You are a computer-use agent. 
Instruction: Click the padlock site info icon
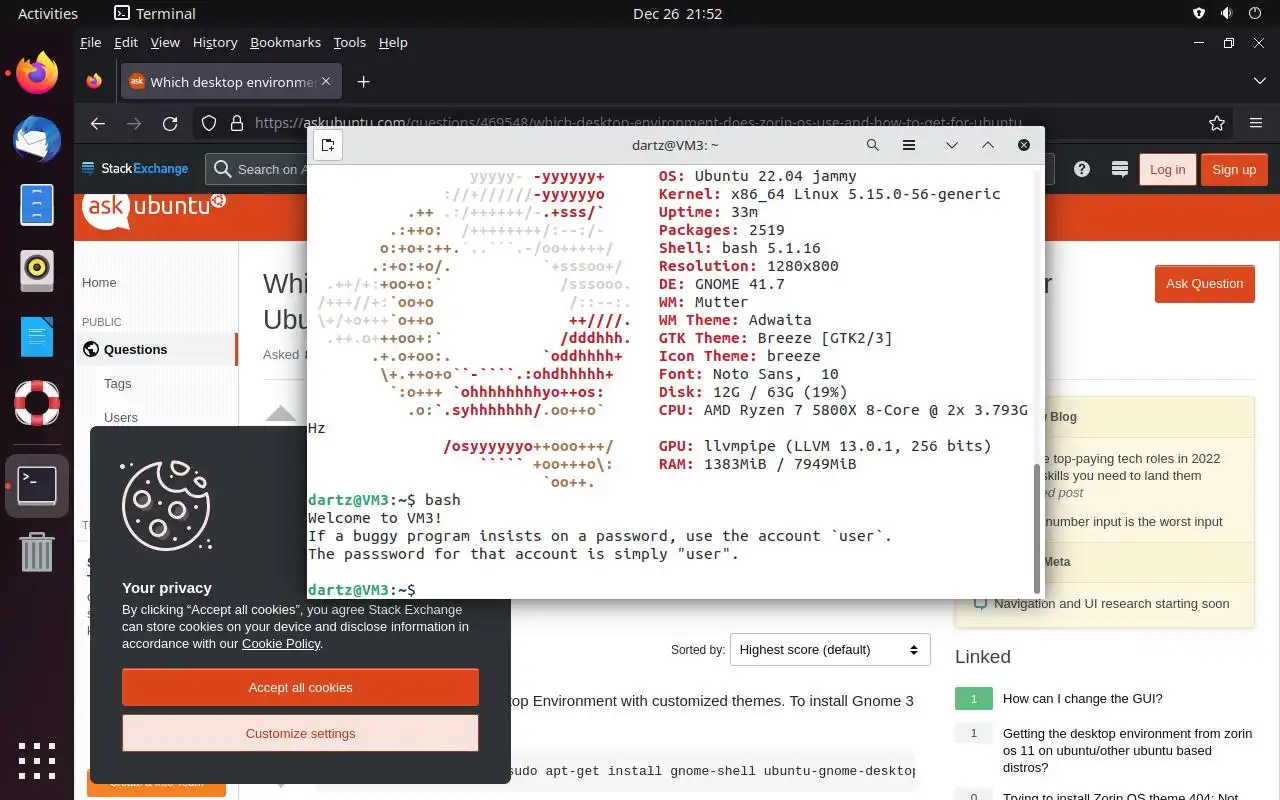coord(237,123)
